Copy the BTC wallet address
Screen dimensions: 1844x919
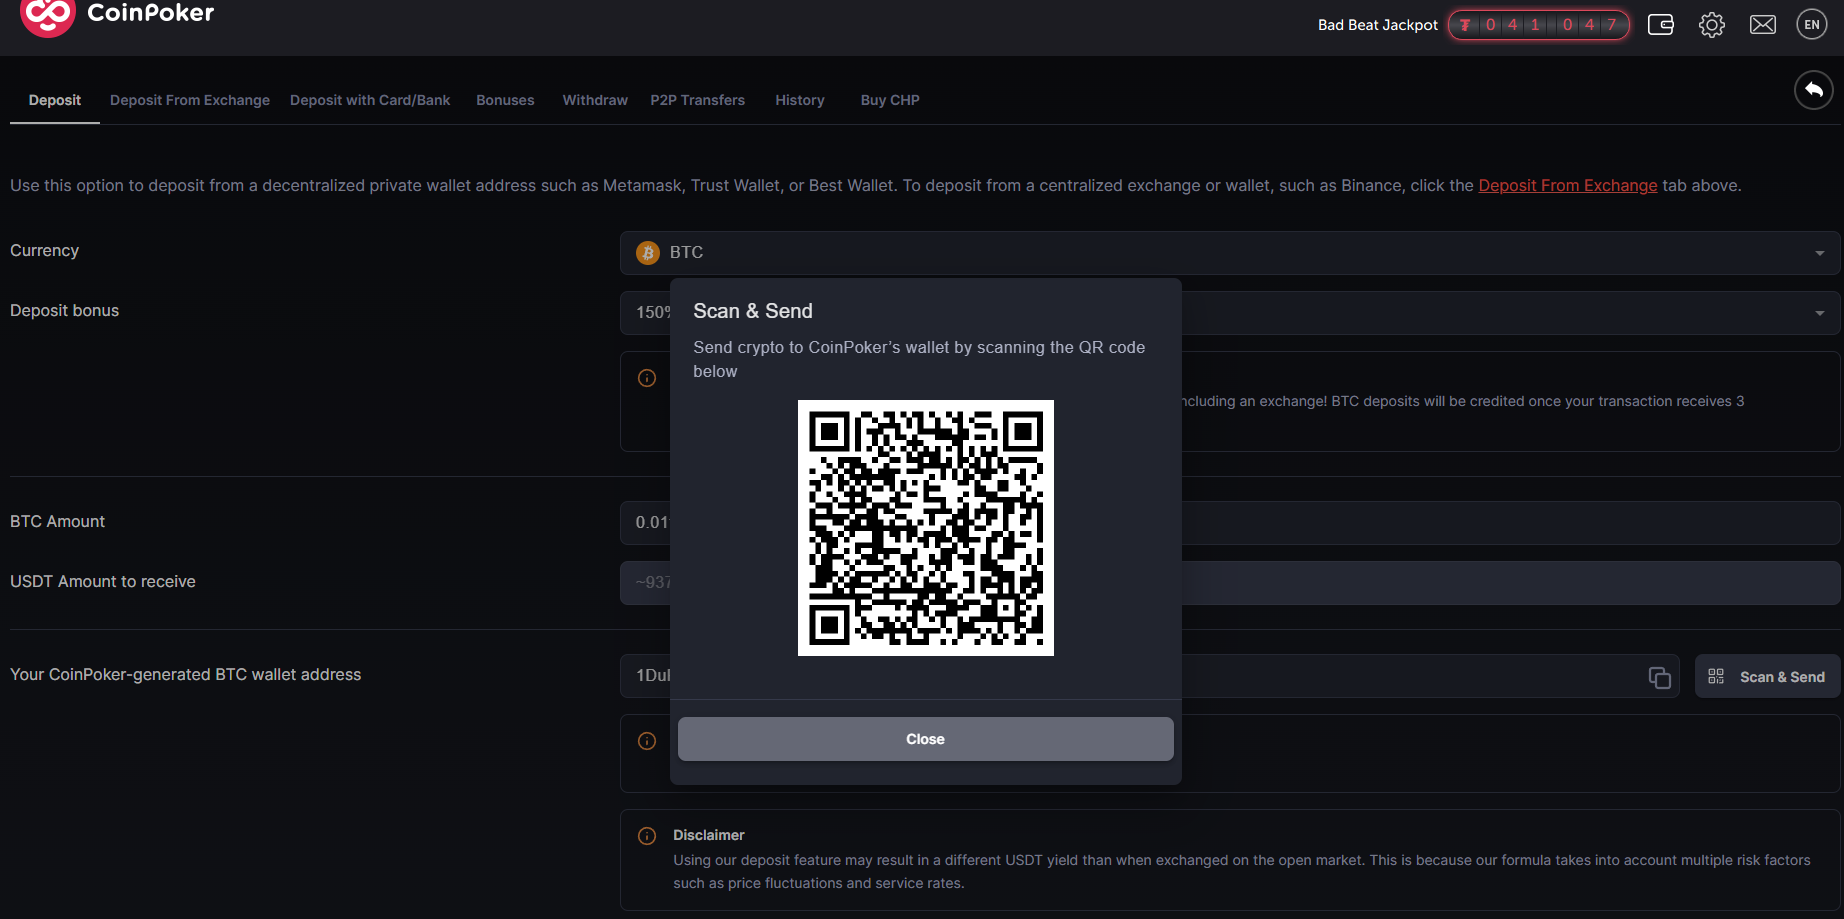pos(1659,677)
